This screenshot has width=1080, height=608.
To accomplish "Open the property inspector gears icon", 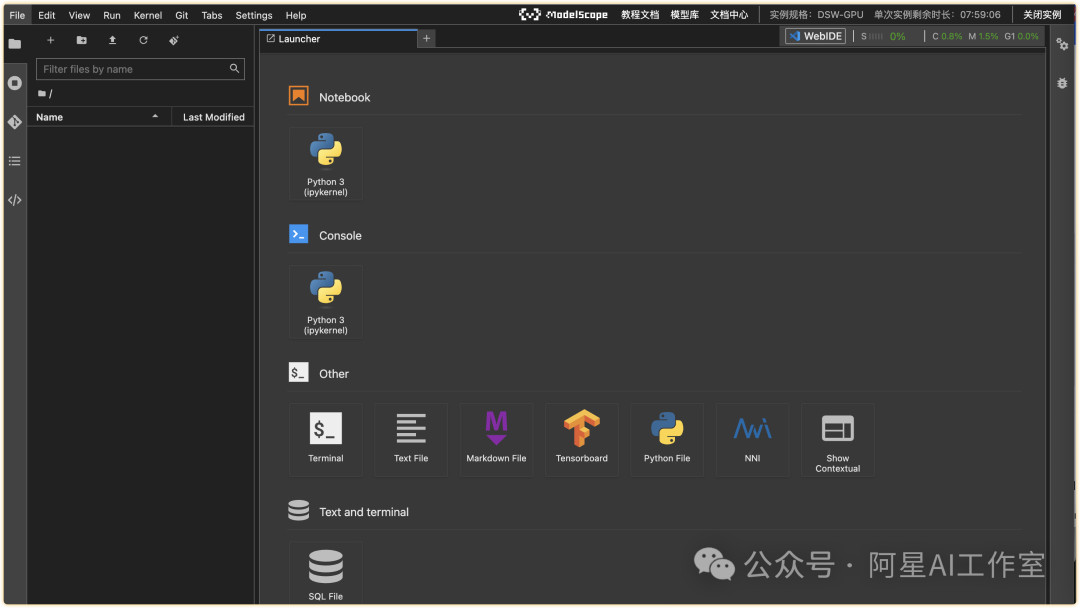I will pyautogui.click(x=1062, y=44).
